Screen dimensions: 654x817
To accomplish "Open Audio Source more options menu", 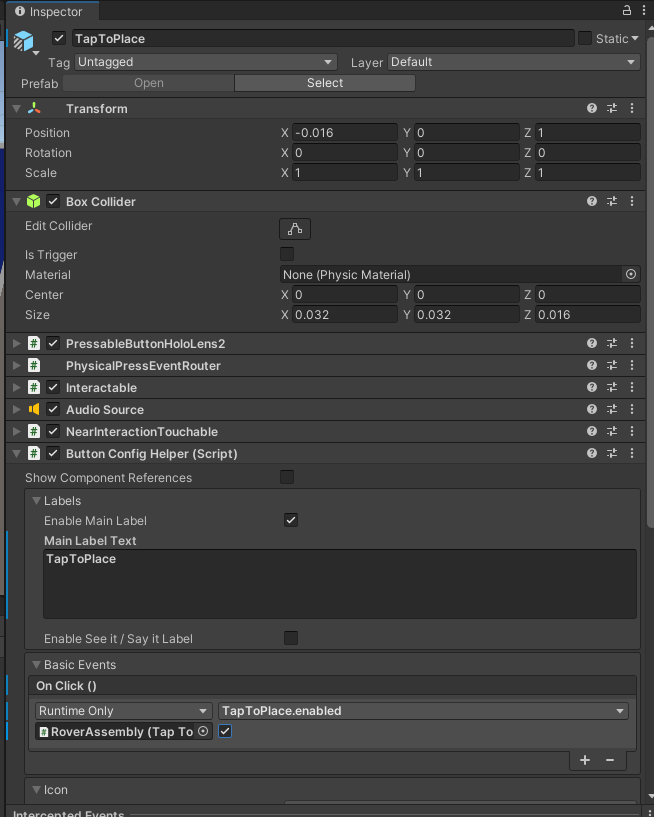I will (632, 409).
